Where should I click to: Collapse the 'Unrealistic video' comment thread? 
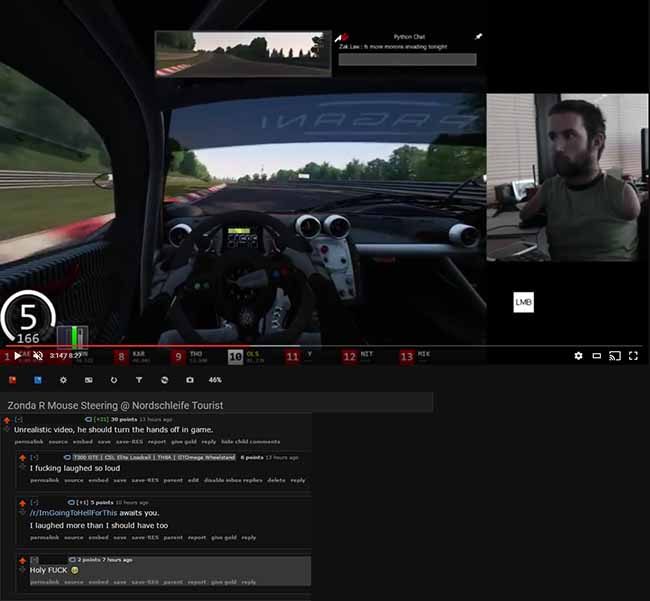point(19,419)
